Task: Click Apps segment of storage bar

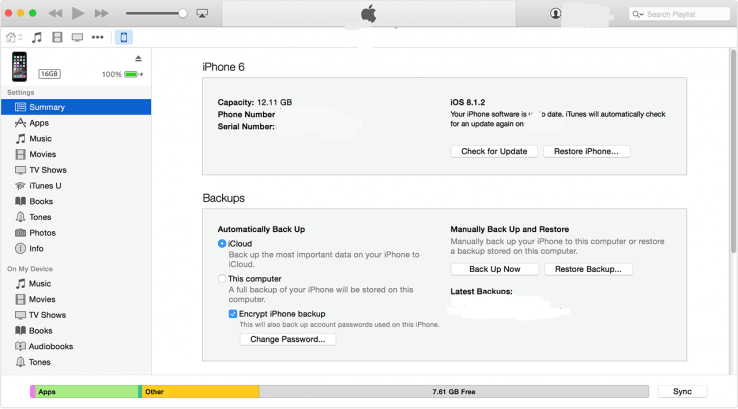Action: pos(86,391)
